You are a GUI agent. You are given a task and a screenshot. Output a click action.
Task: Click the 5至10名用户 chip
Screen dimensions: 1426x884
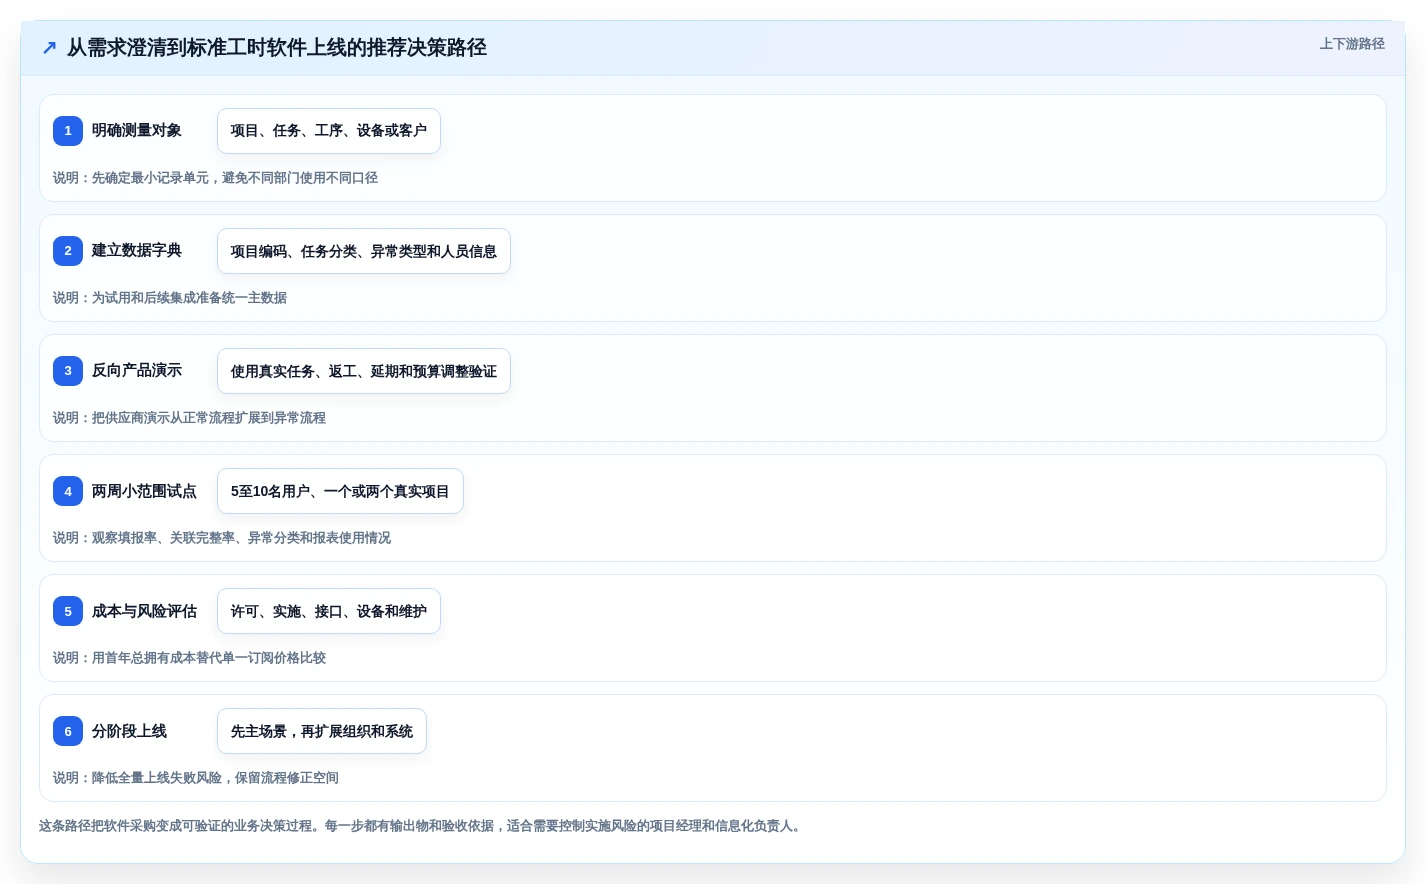340,491
